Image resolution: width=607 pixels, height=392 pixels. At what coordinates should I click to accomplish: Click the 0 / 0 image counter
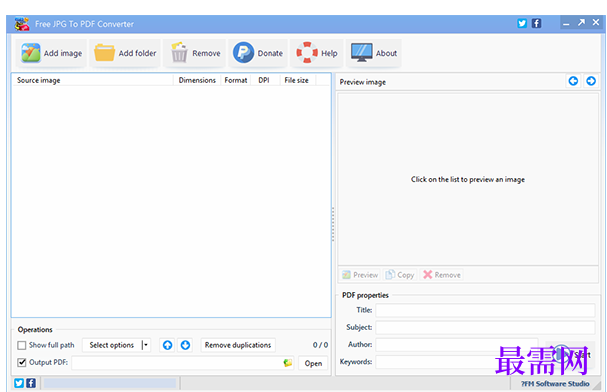pyautogui.click(x=320, y=345)
